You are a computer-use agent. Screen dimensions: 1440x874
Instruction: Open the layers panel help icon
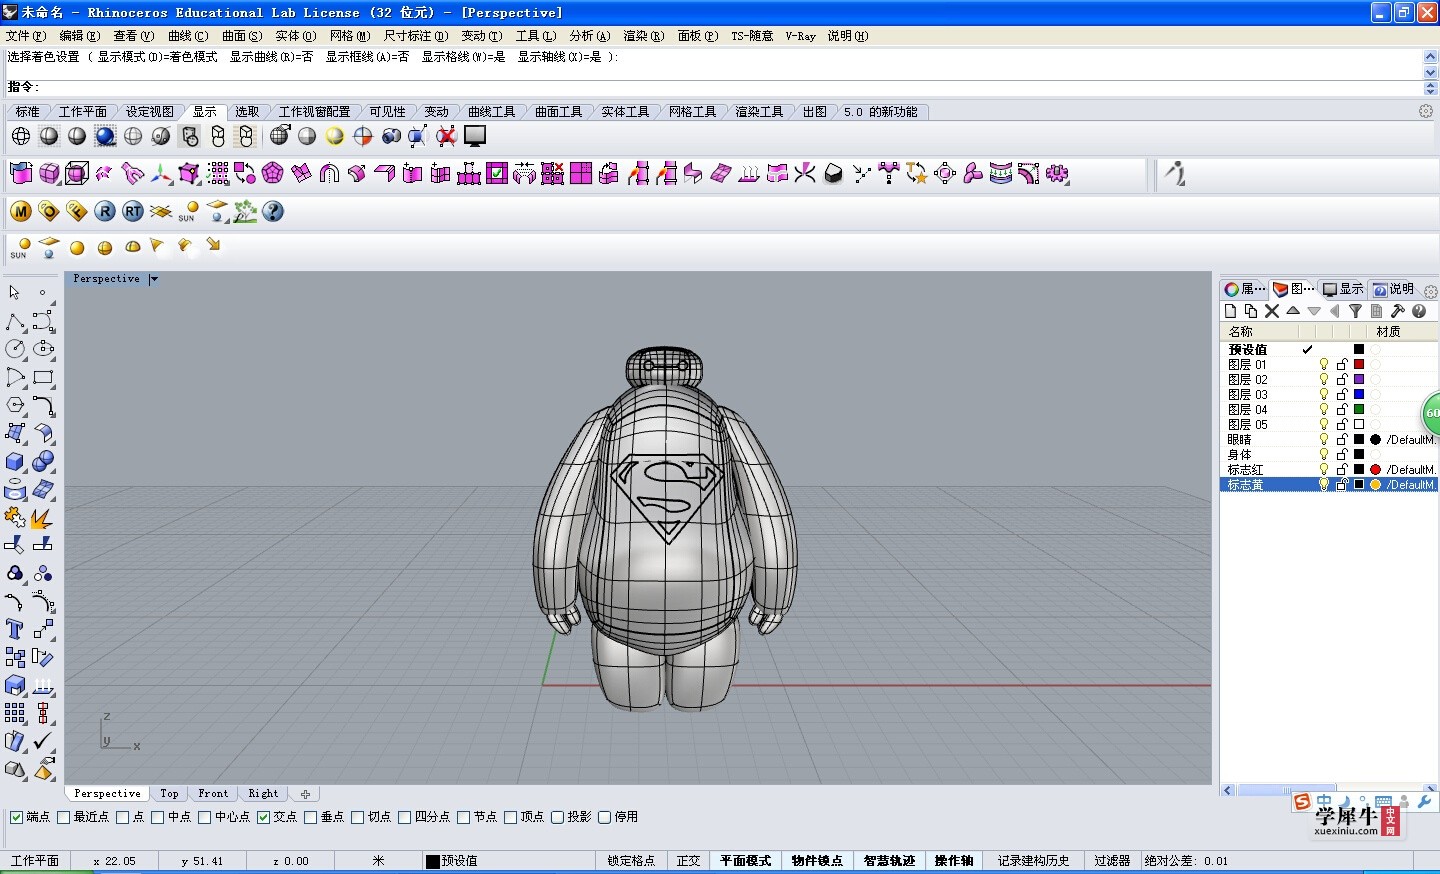(1419, 311)
